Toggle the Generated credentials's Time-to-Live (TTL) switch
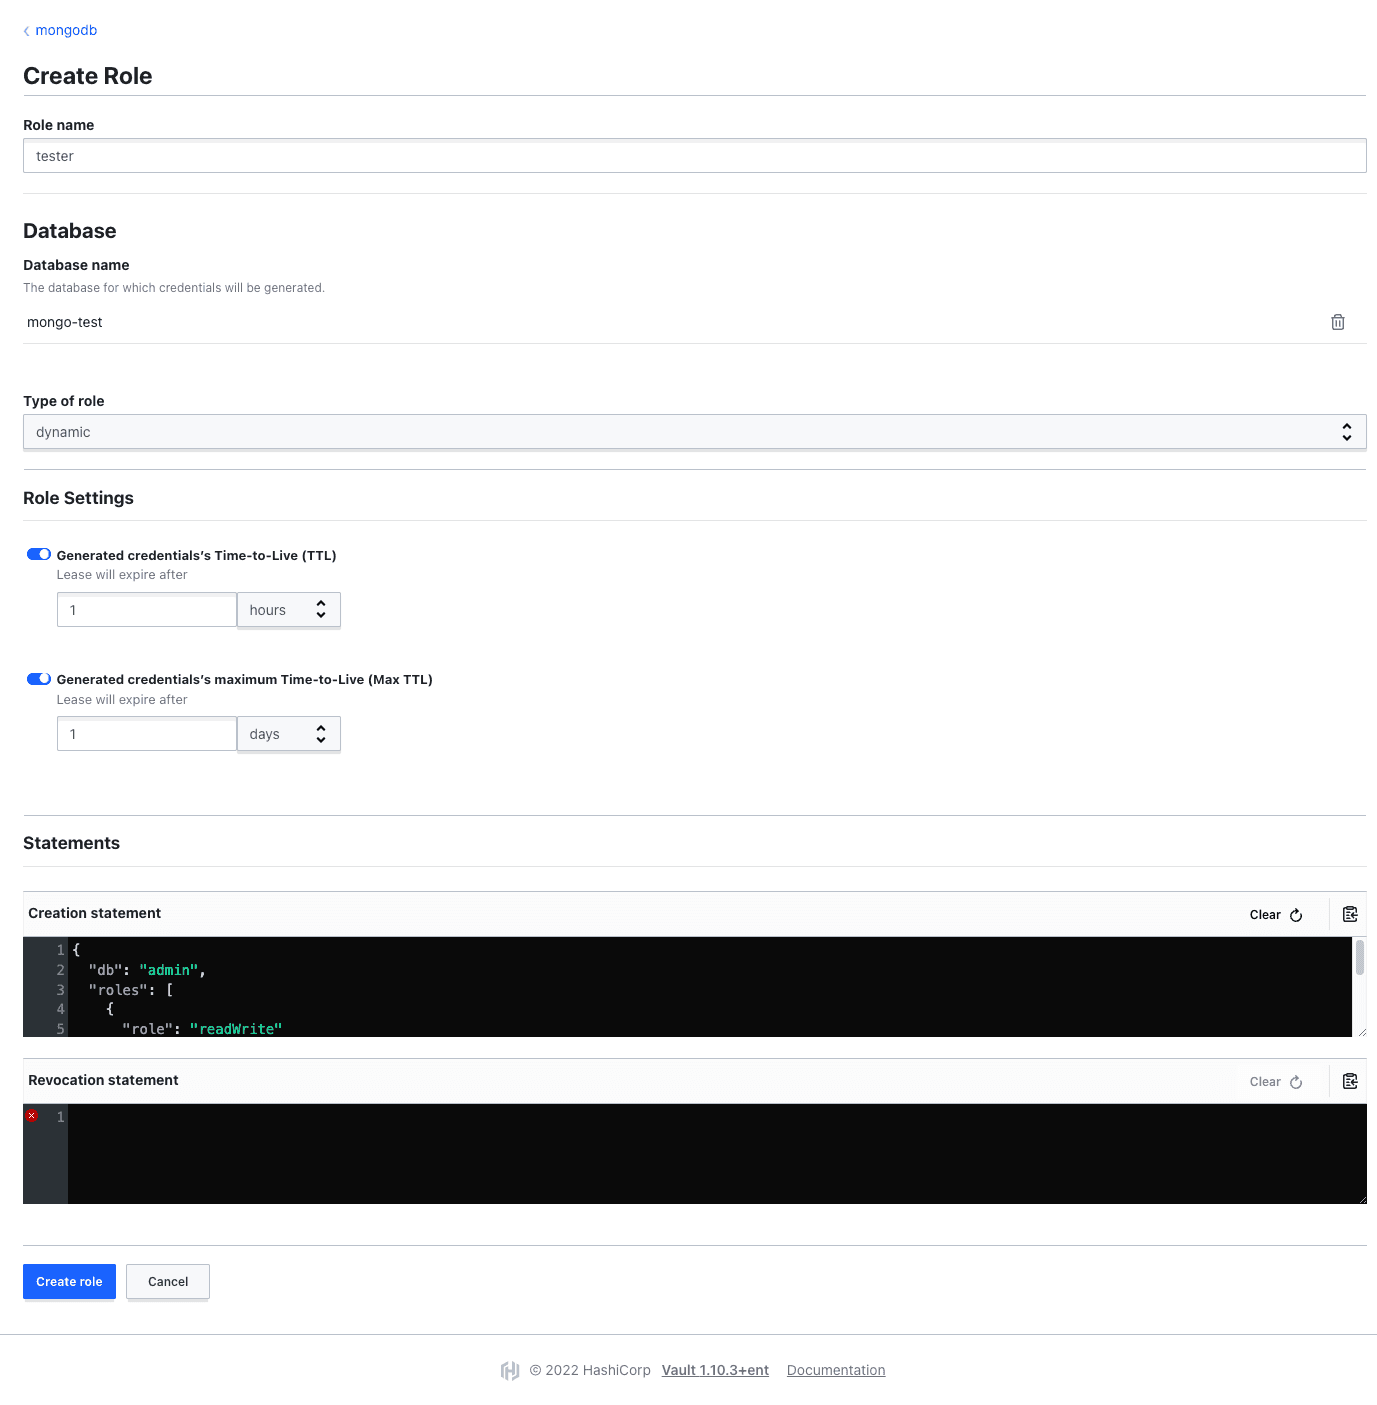This screenshot has width=1377, height=1405. coord(39,554)
